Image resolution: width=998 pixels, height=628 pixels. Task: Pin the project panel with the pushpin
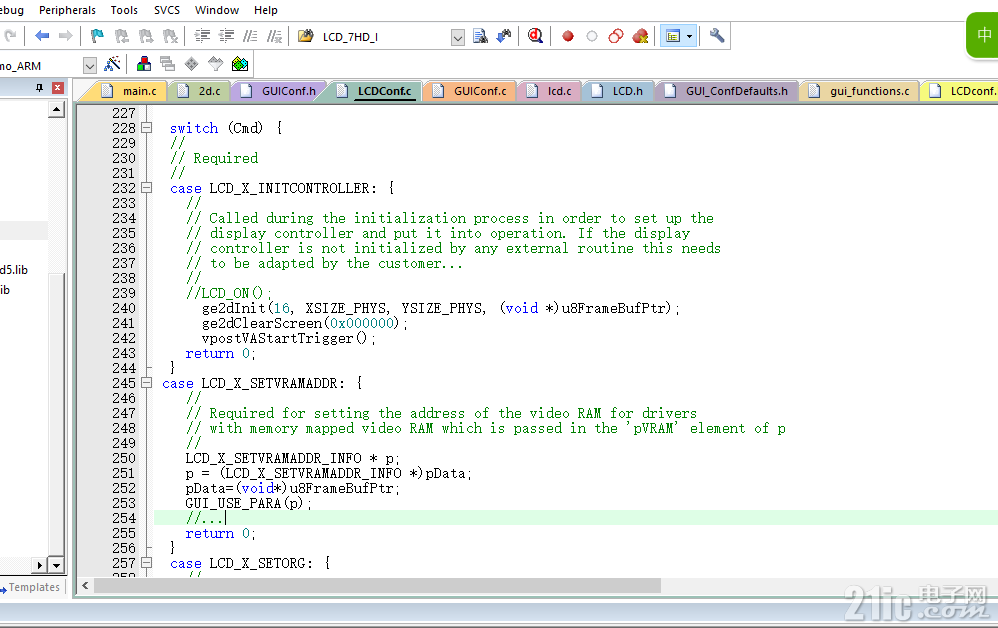(x=39, y=88)
